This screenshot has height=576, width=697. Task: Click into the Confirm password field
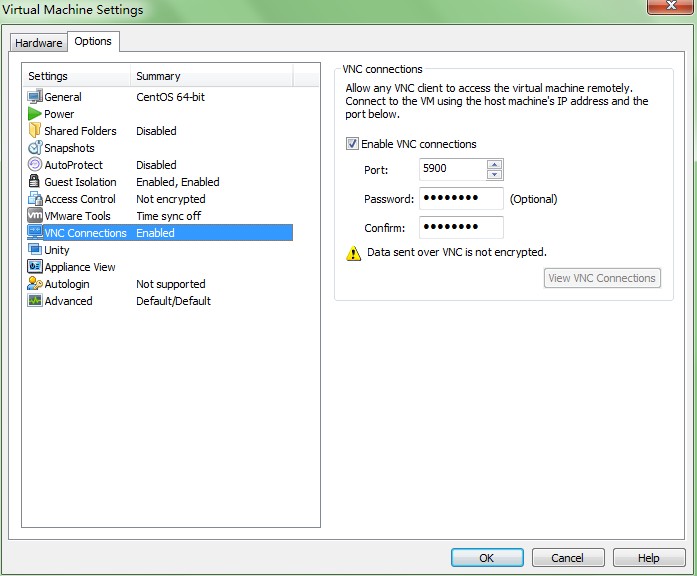coord(461,227)
